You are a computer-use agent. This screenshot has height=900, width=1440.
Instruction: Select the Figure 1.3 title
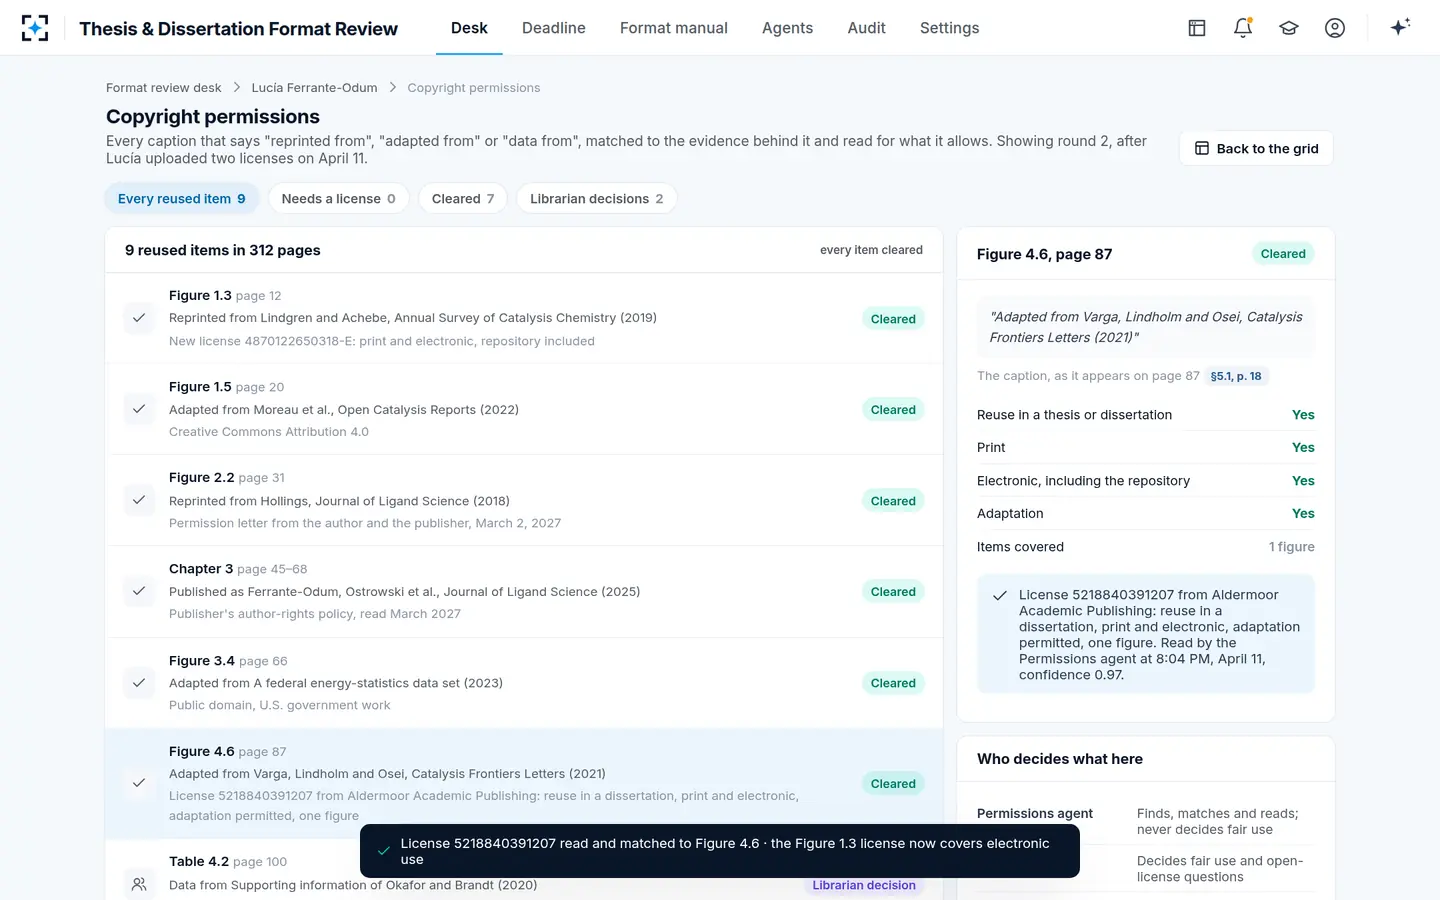tap(200, 295)
